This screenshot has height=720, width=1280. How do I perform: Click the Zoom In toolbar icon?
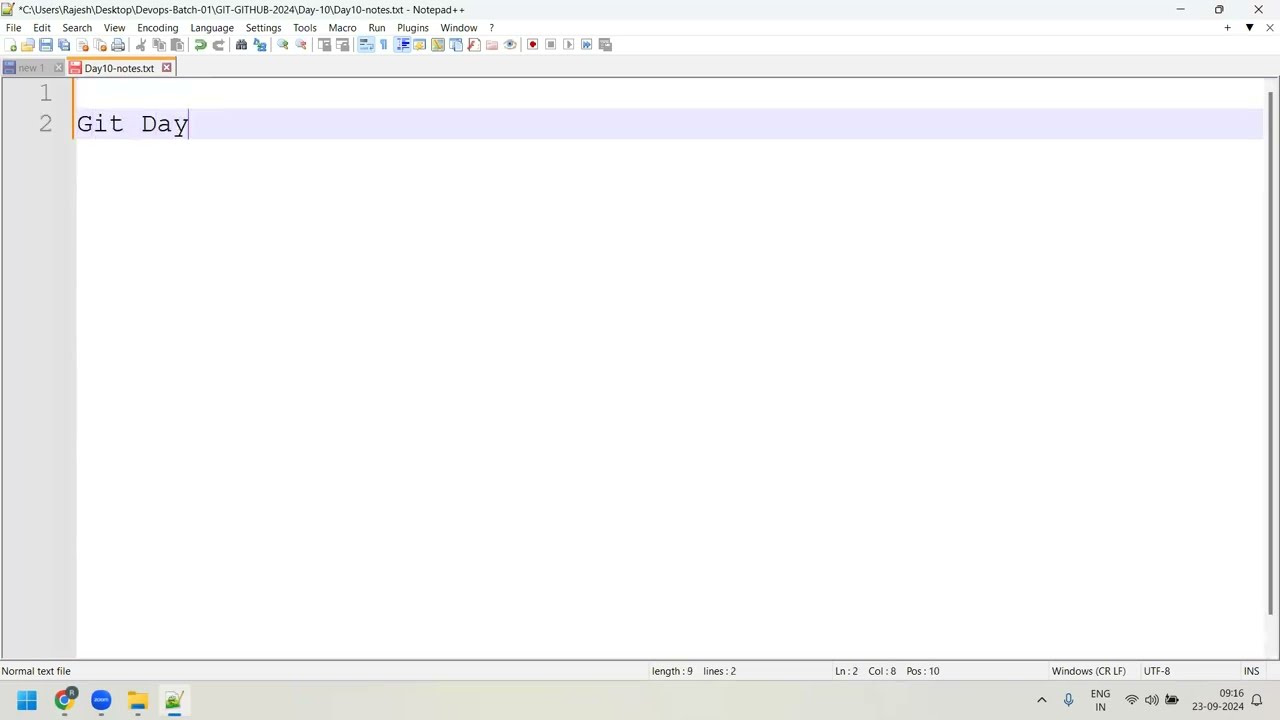coord(282,45)
